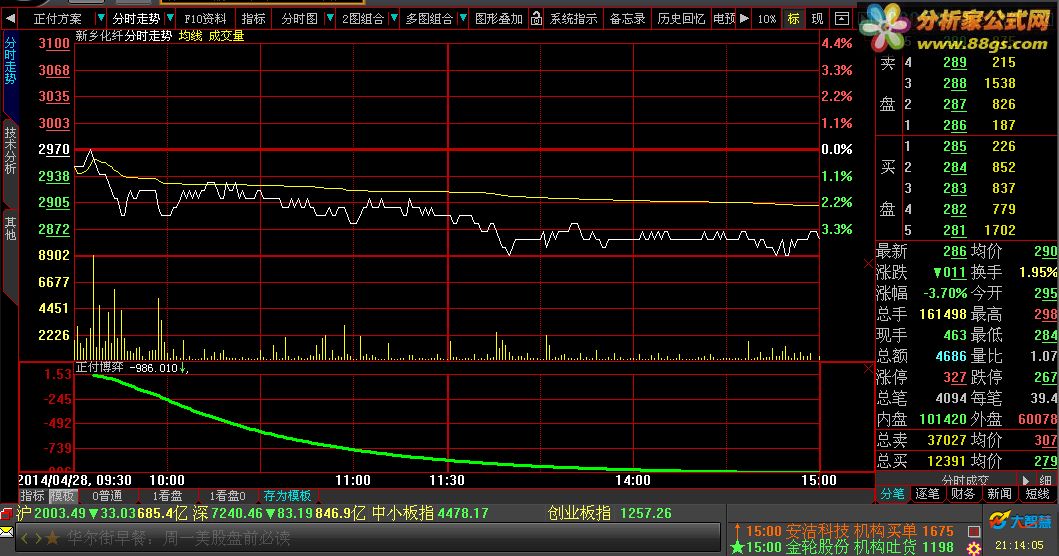Screen dimensions: 1059x556
Task: Click the 电预 toolbar item
Action: click(723, 18)
